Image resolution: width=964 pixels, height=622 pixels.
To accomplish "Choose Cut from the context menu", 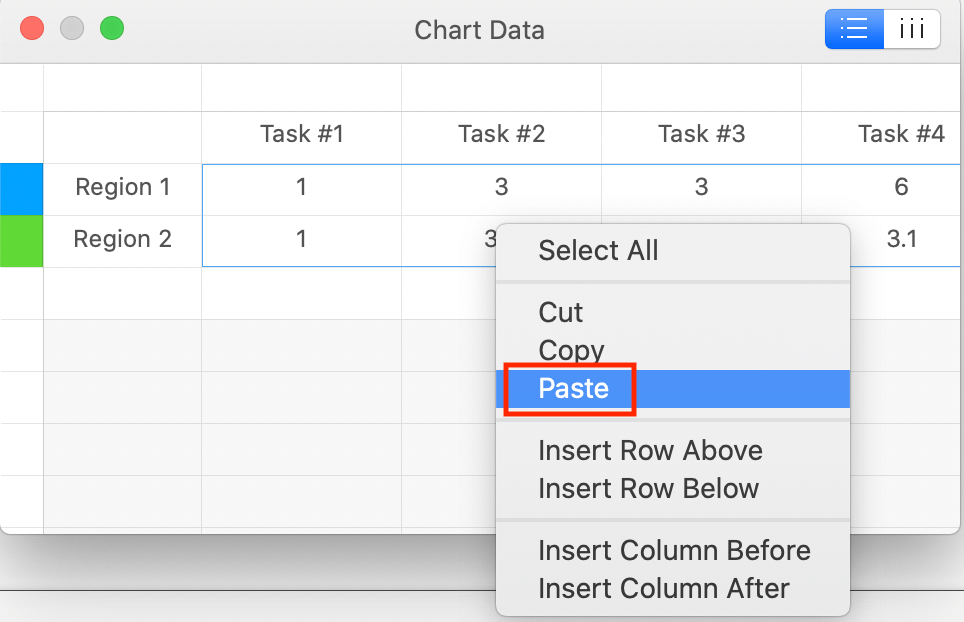I will (560, 312).
